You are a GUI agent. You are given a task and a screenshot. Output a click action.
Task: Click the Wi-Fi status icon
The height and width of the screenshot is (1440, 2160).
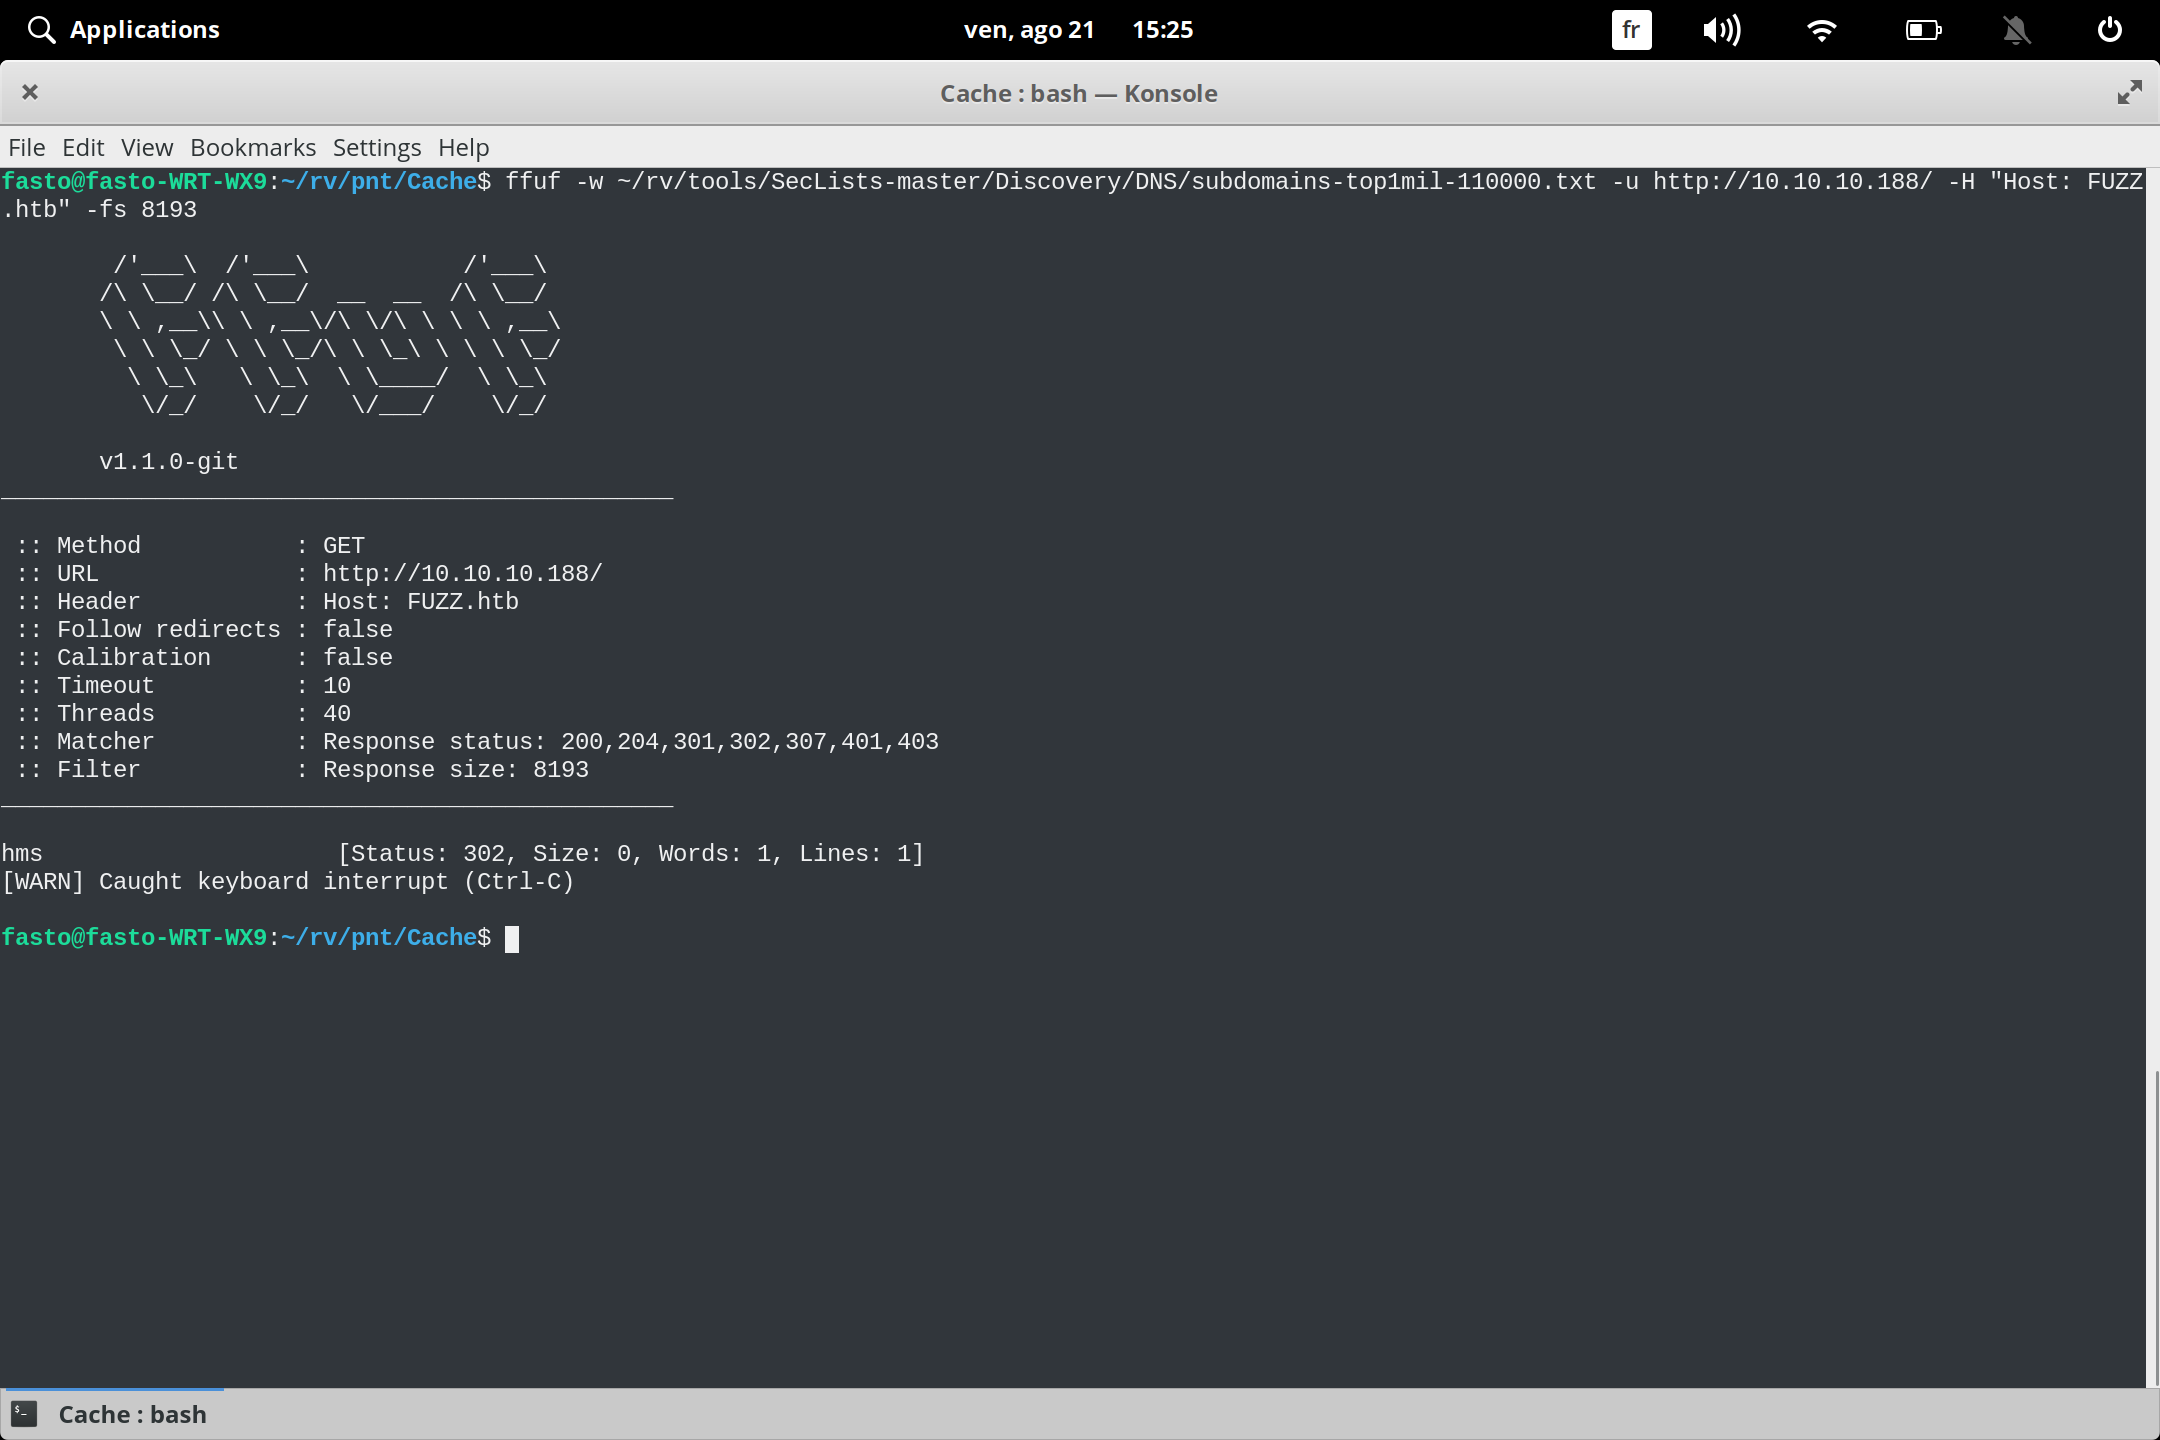click(x=1822, y=29)
